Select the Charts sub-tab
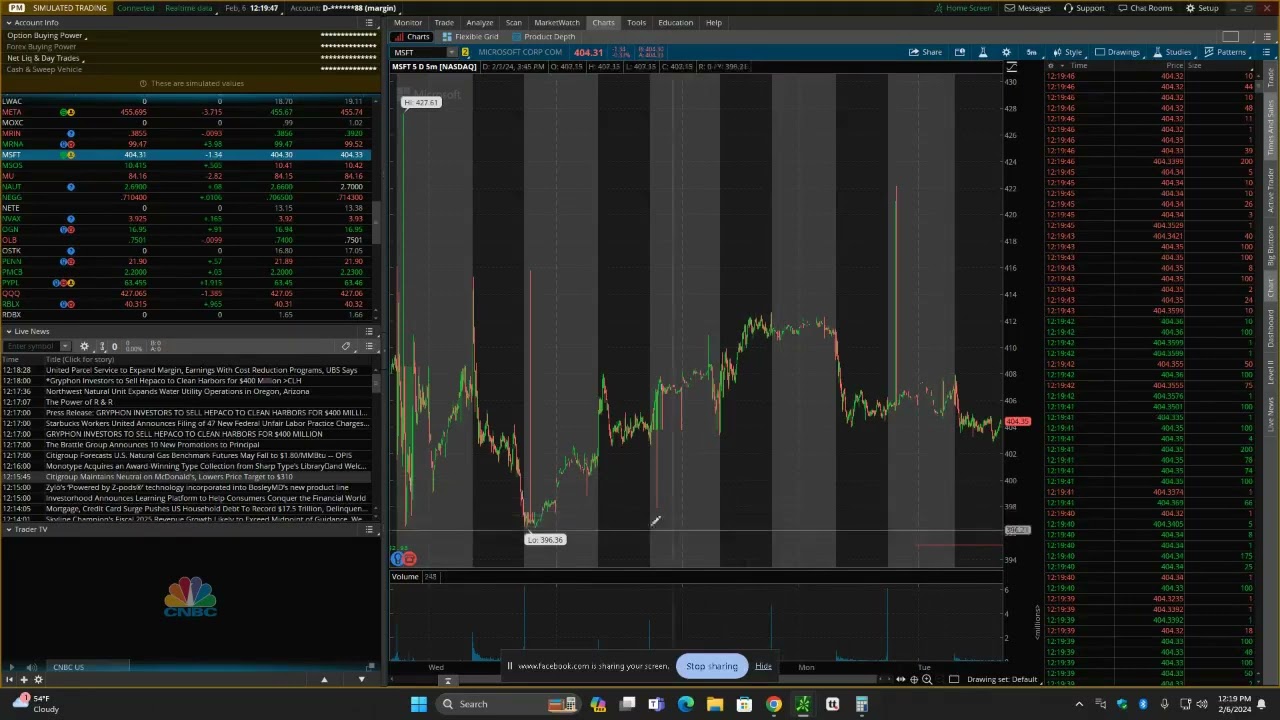 tap(412, 37)
